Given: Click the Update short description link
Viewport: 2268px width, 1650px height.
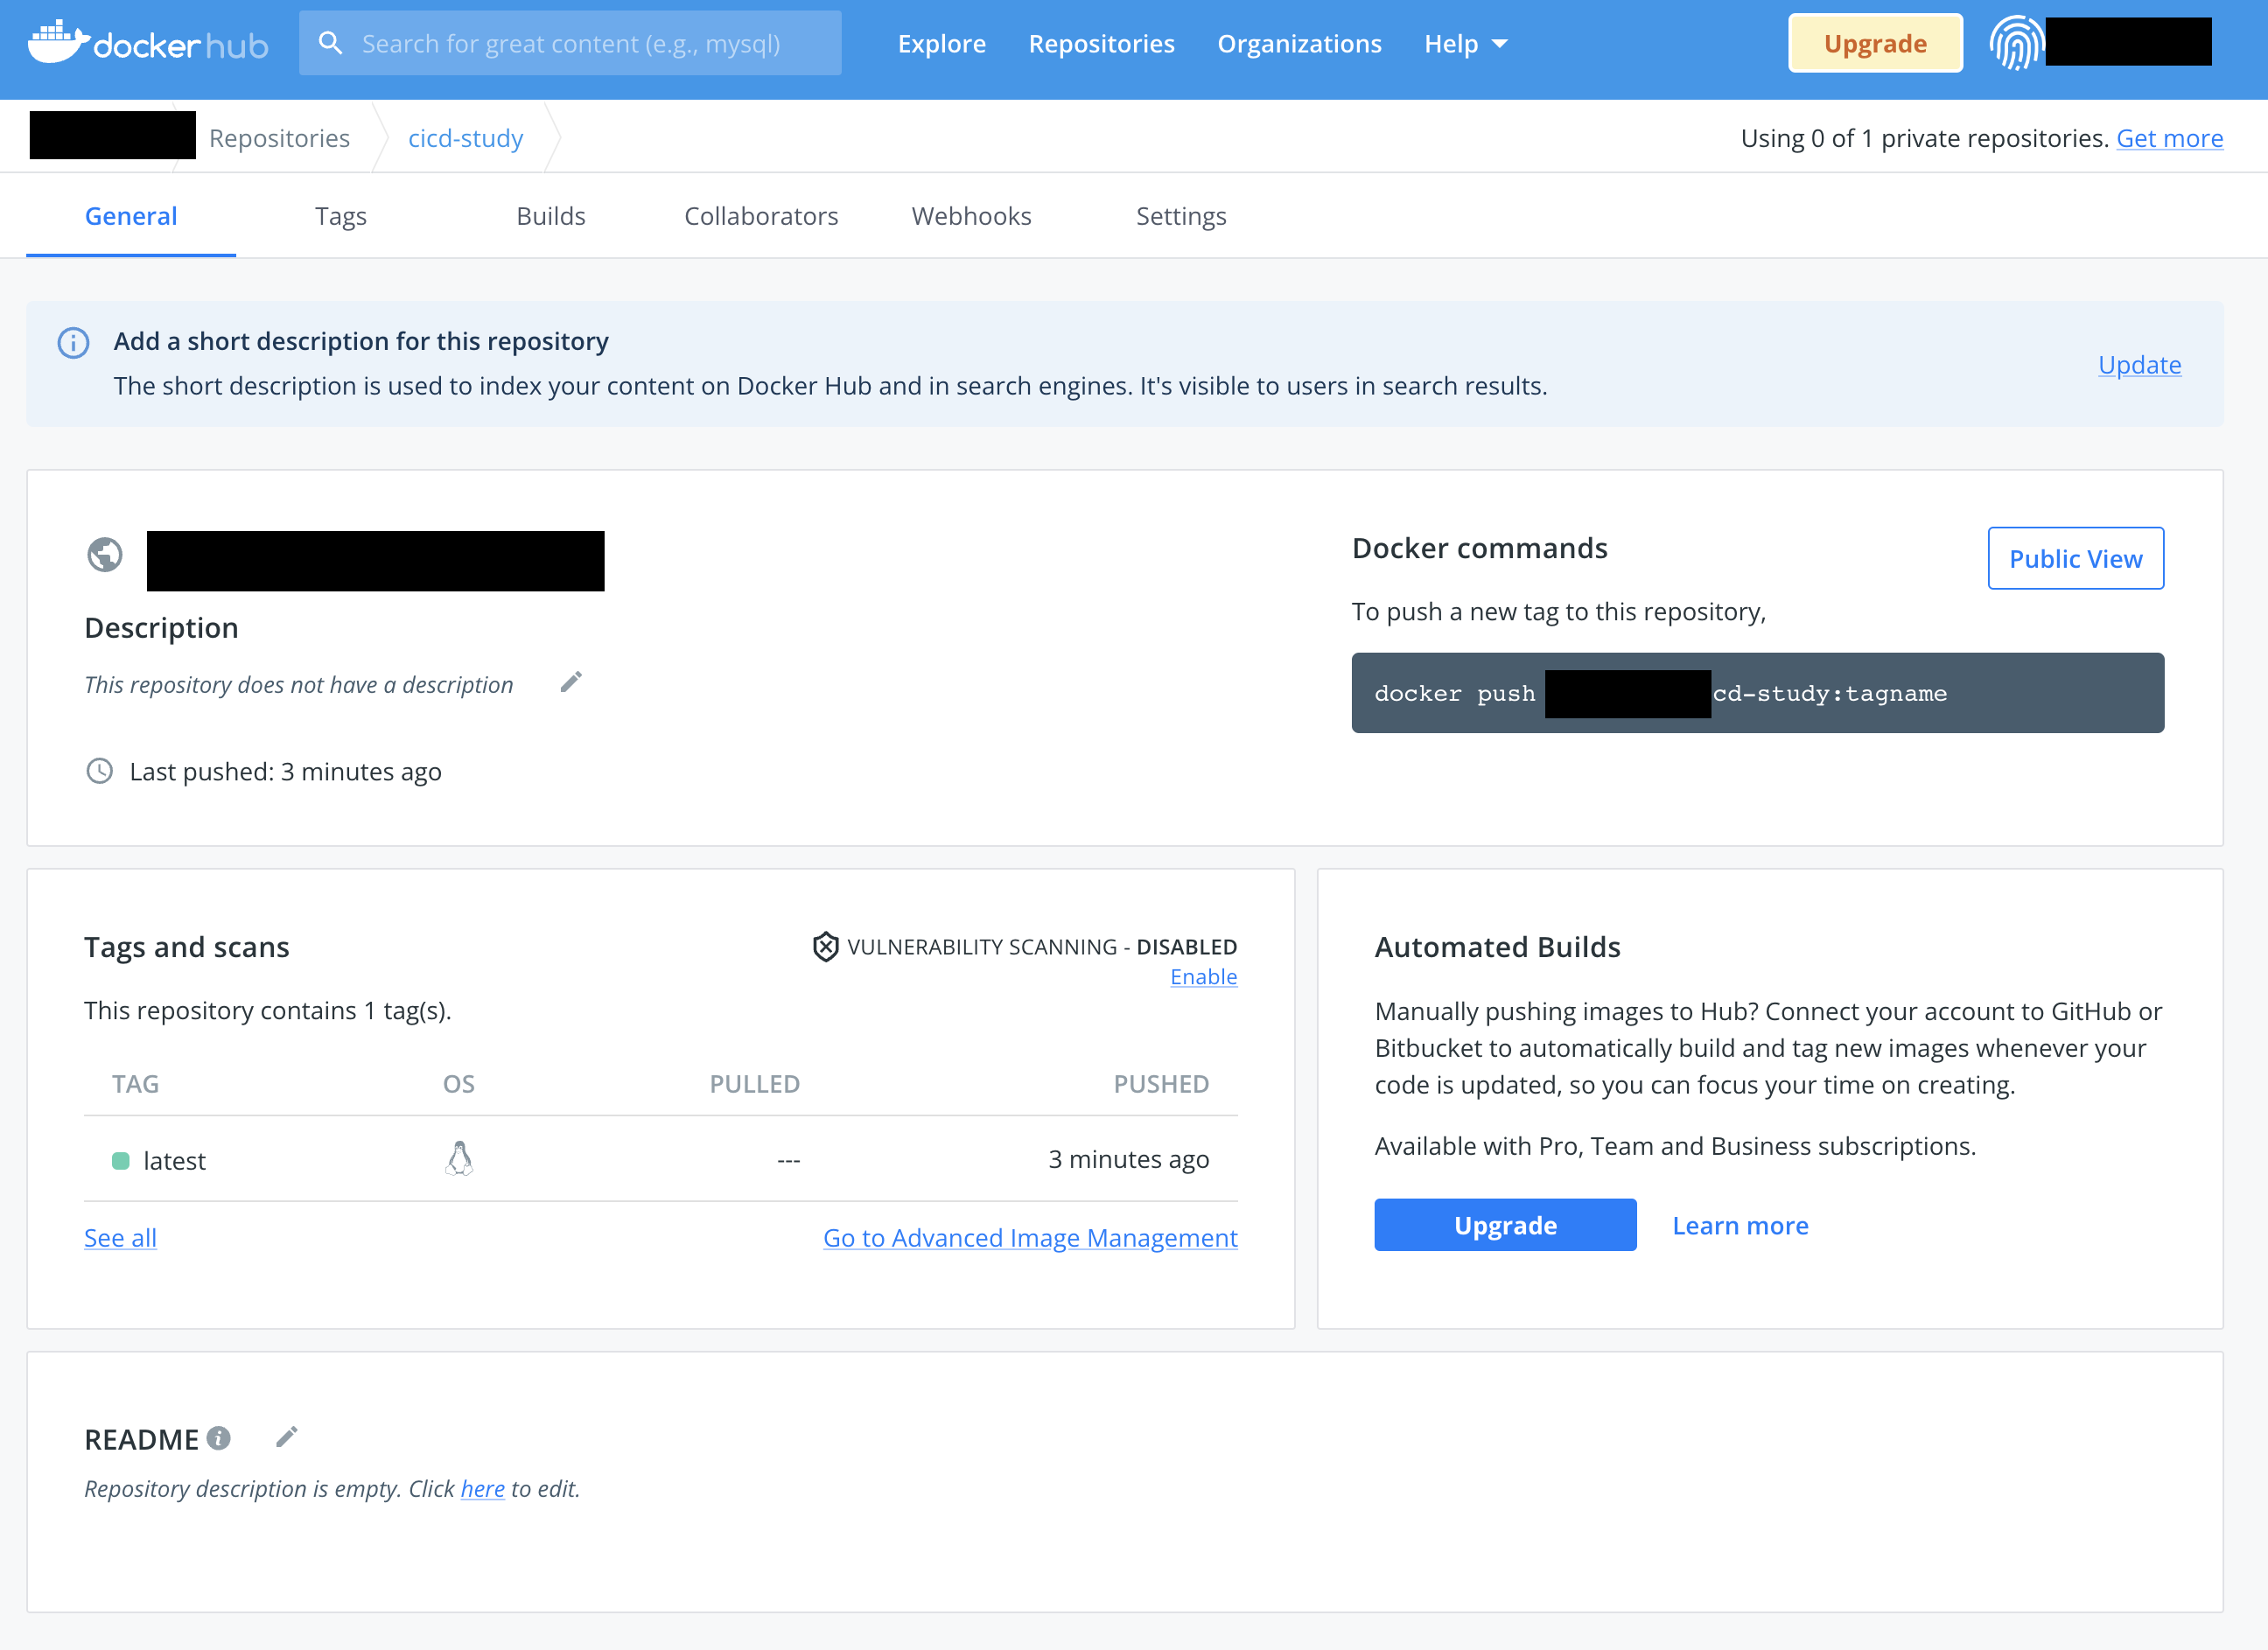Looking at the screenshot, I should click(2139, 364).
